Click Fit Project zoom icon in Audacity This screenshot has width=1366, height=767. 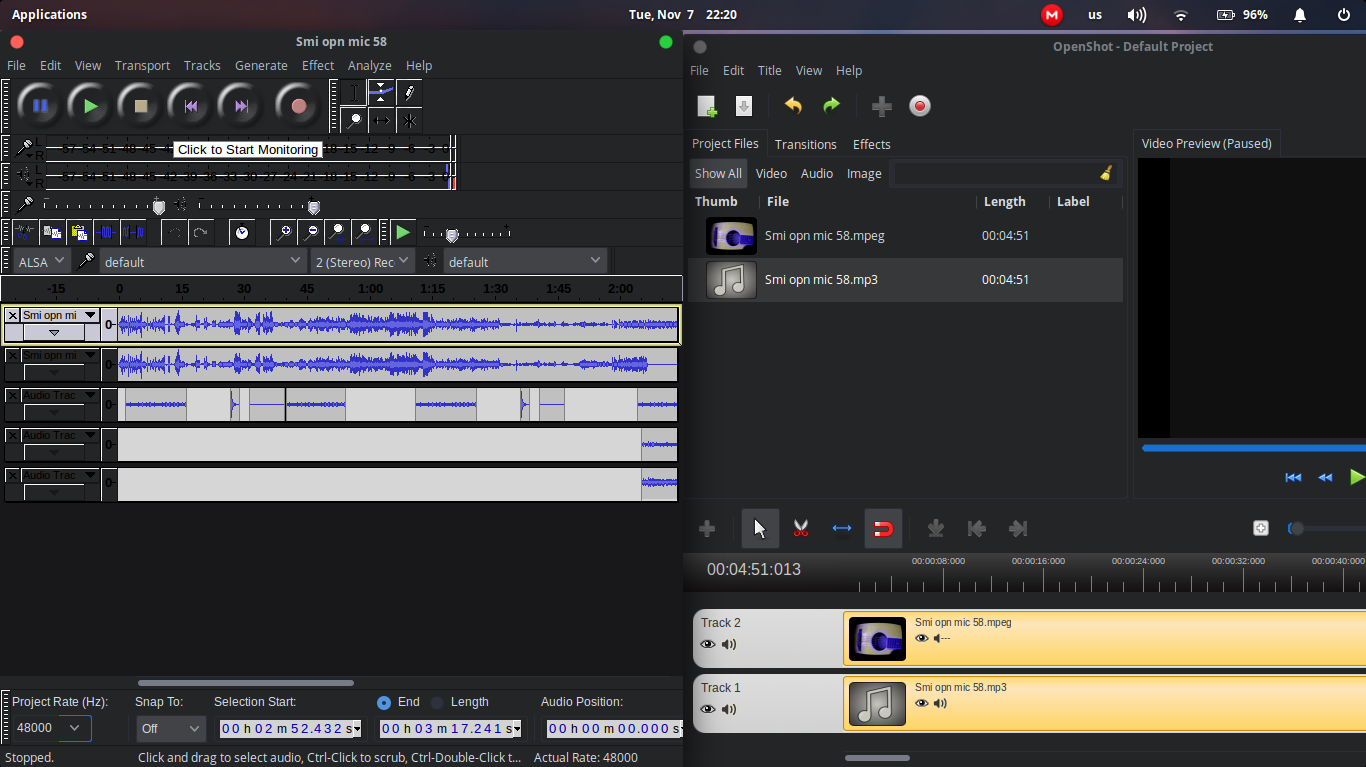click(365, 233)
